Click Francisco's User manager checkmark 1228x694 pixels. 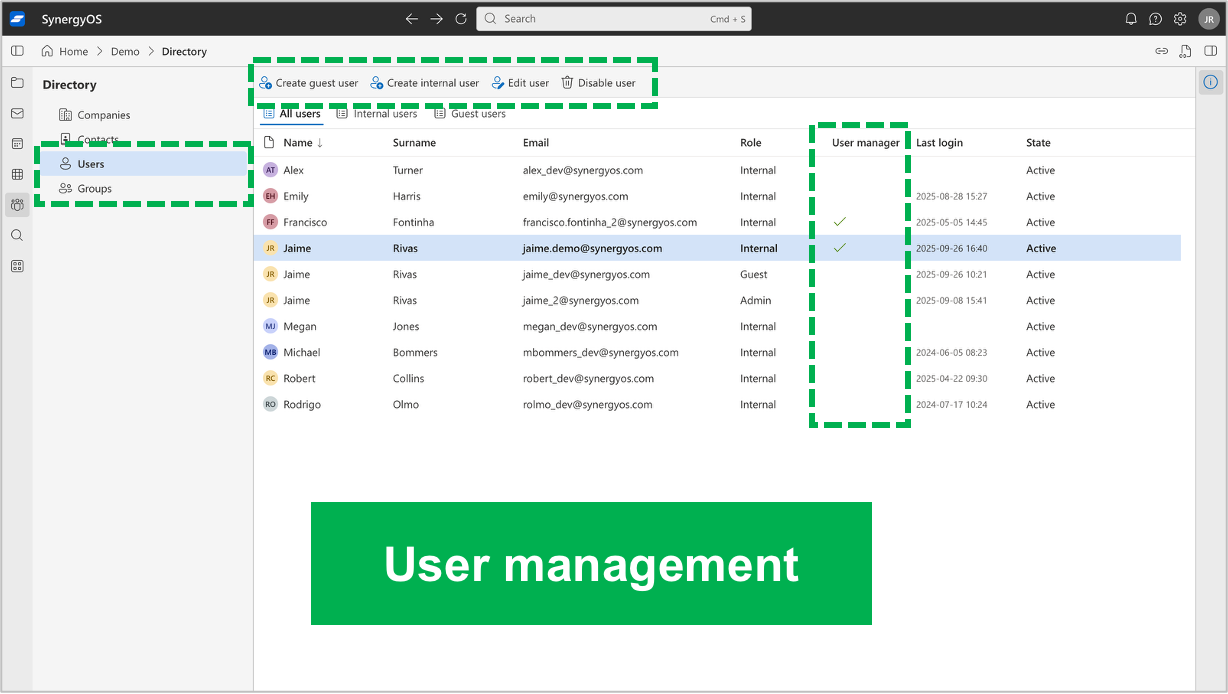coord(840,222)
